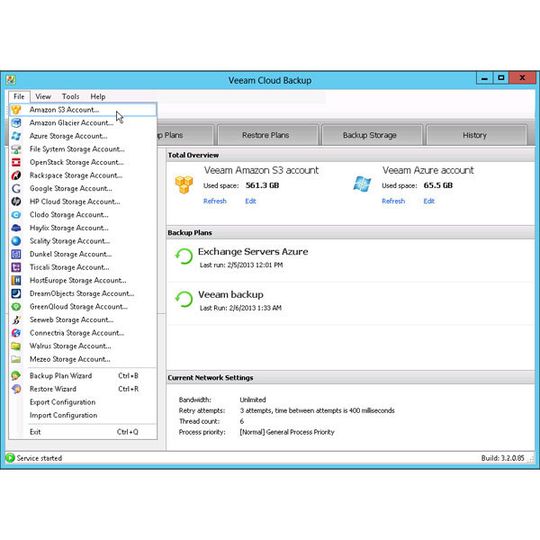Click the Amazon Glacier Account icon
540x540 pixels.
[x=16, y=123]
